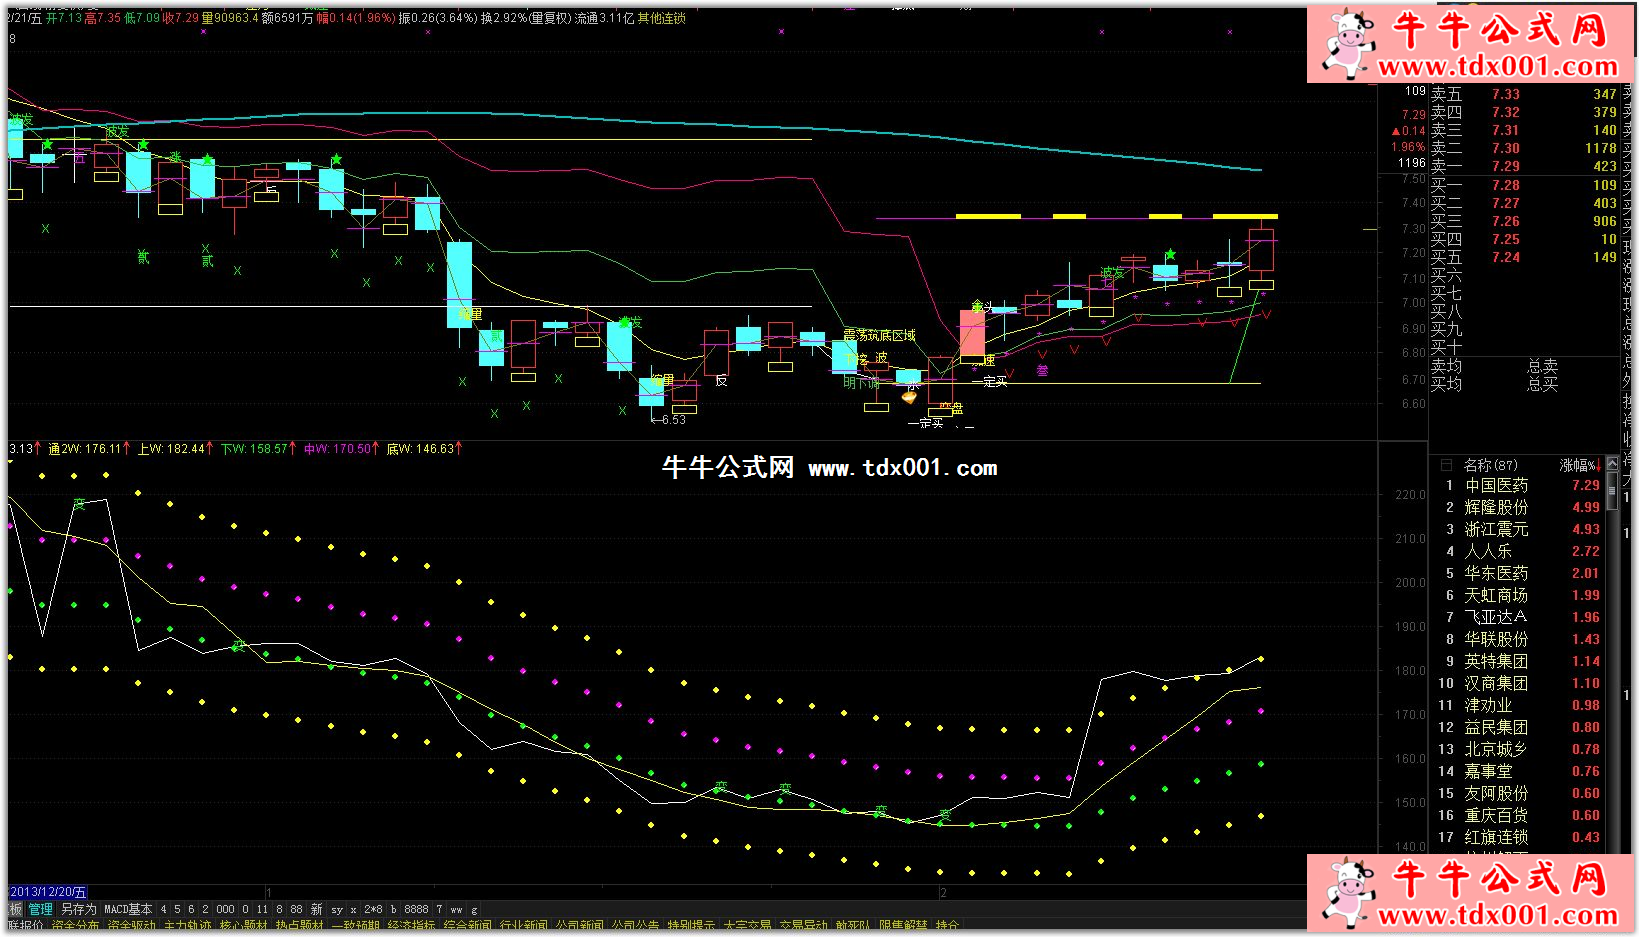The image size is (1639, 937).
Task: Click the 另存为 button in indicator bar
Action: click(78, 909)
